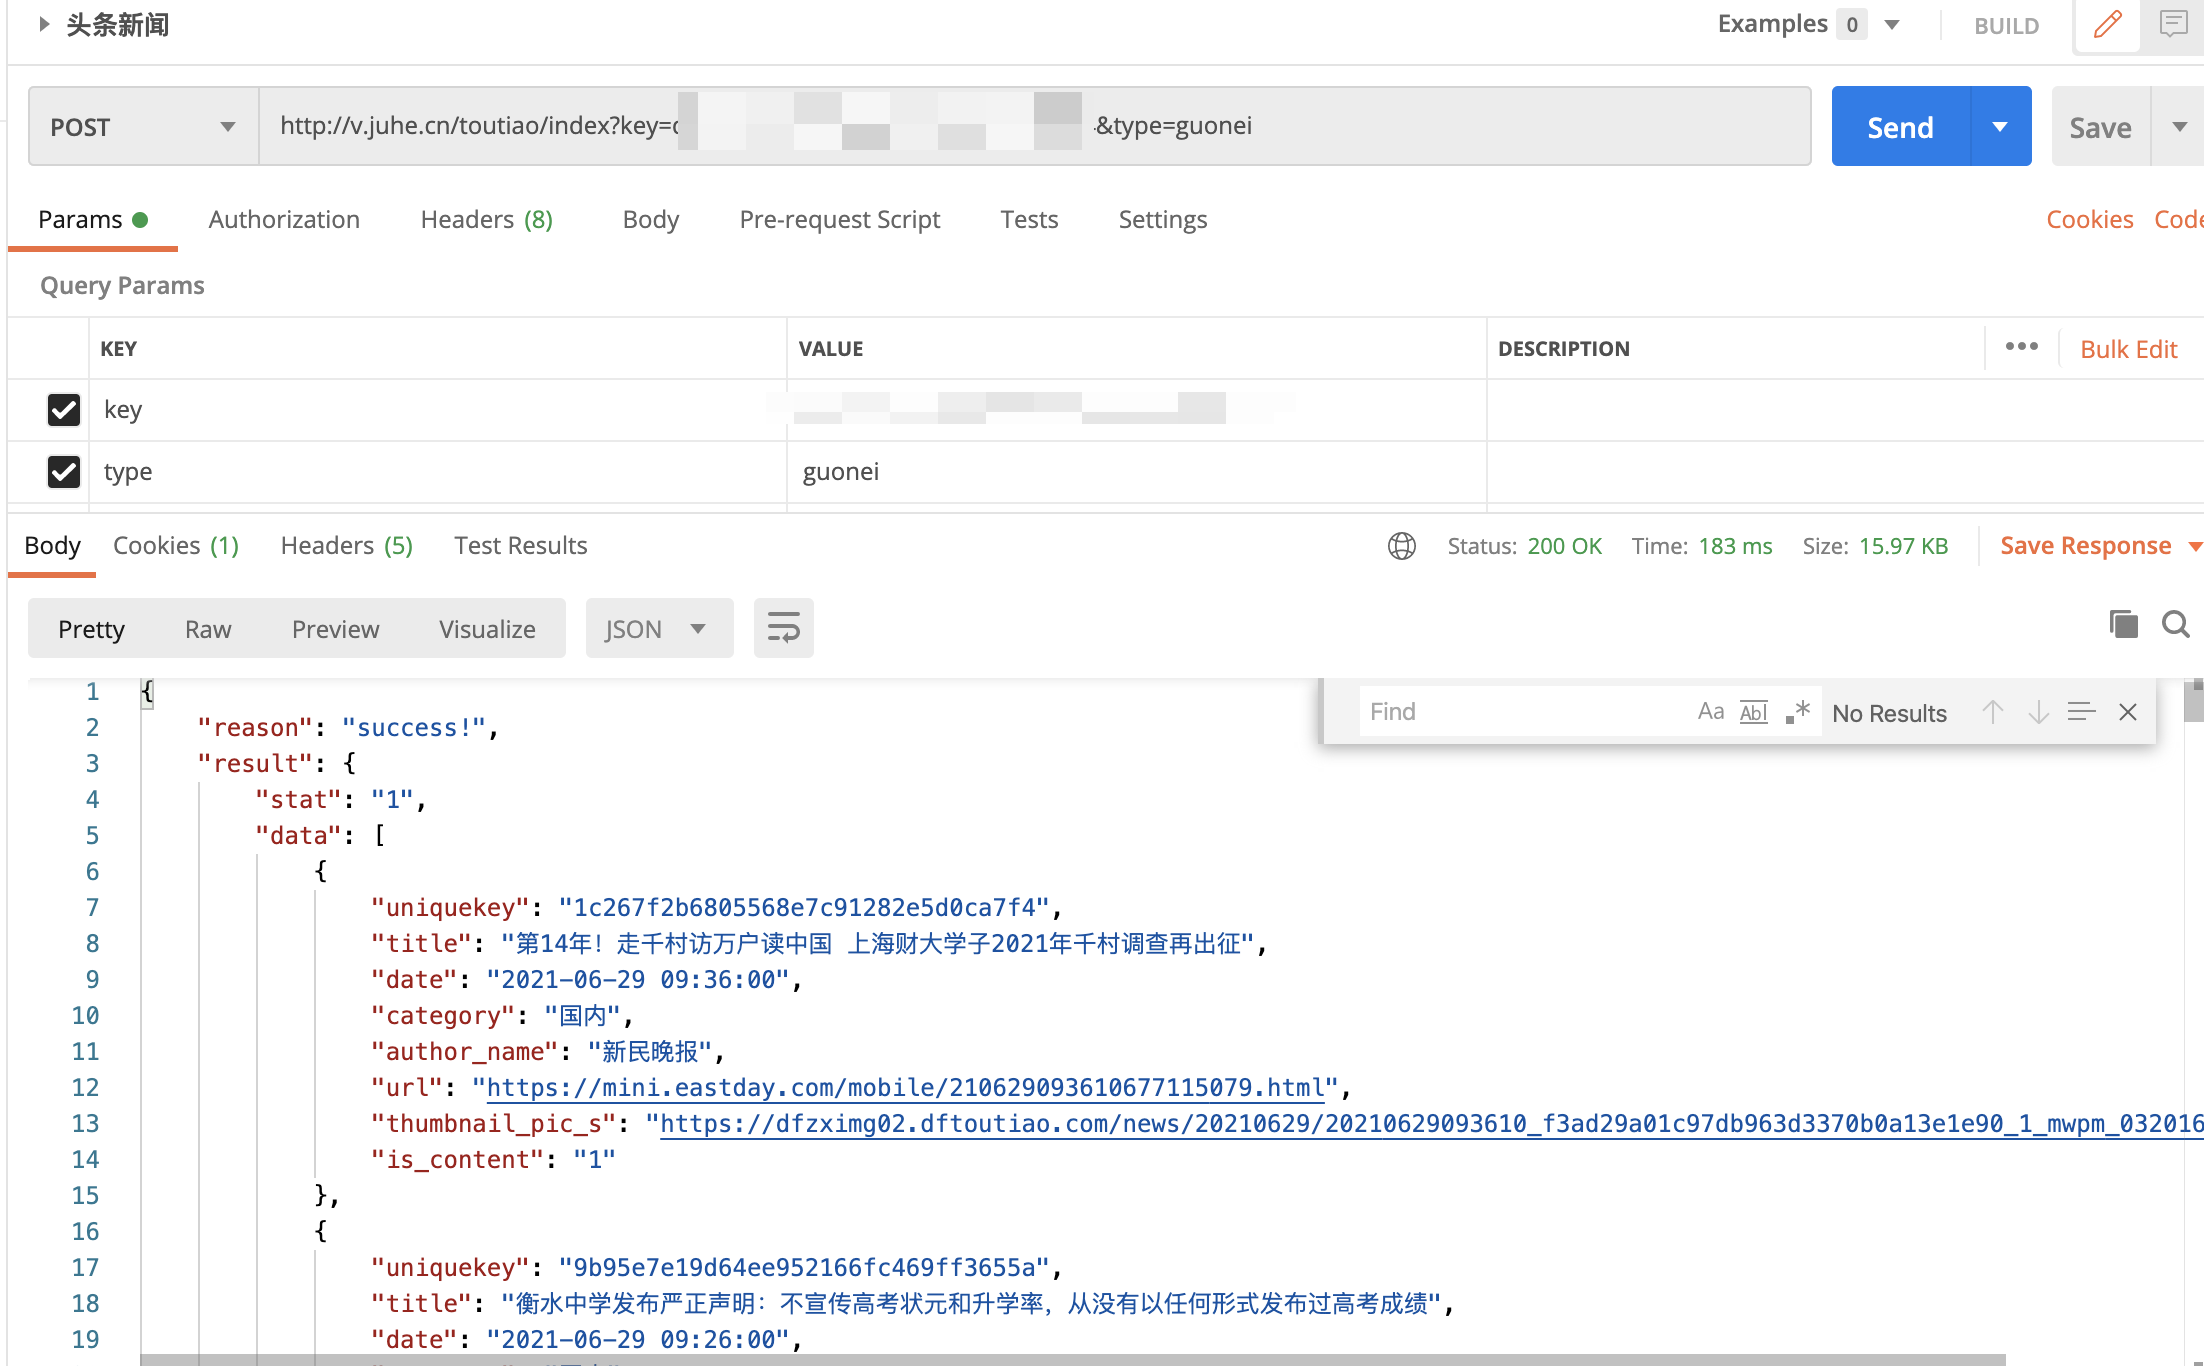Image resolution: width=2204 pixels, height=1366 pixels.
Task: Click the pencil edit icon
Action: click(x=2107, y=24)
